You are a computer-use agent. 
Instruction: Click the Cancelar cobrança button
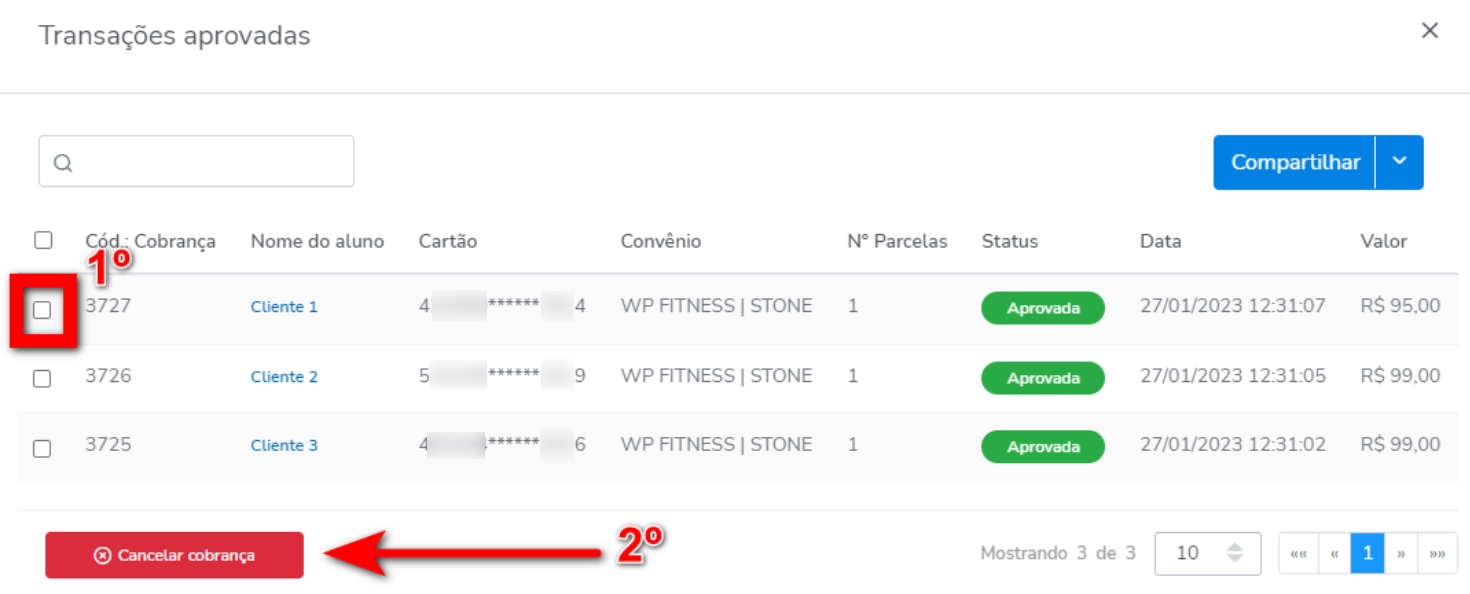[x=174, y=555]
